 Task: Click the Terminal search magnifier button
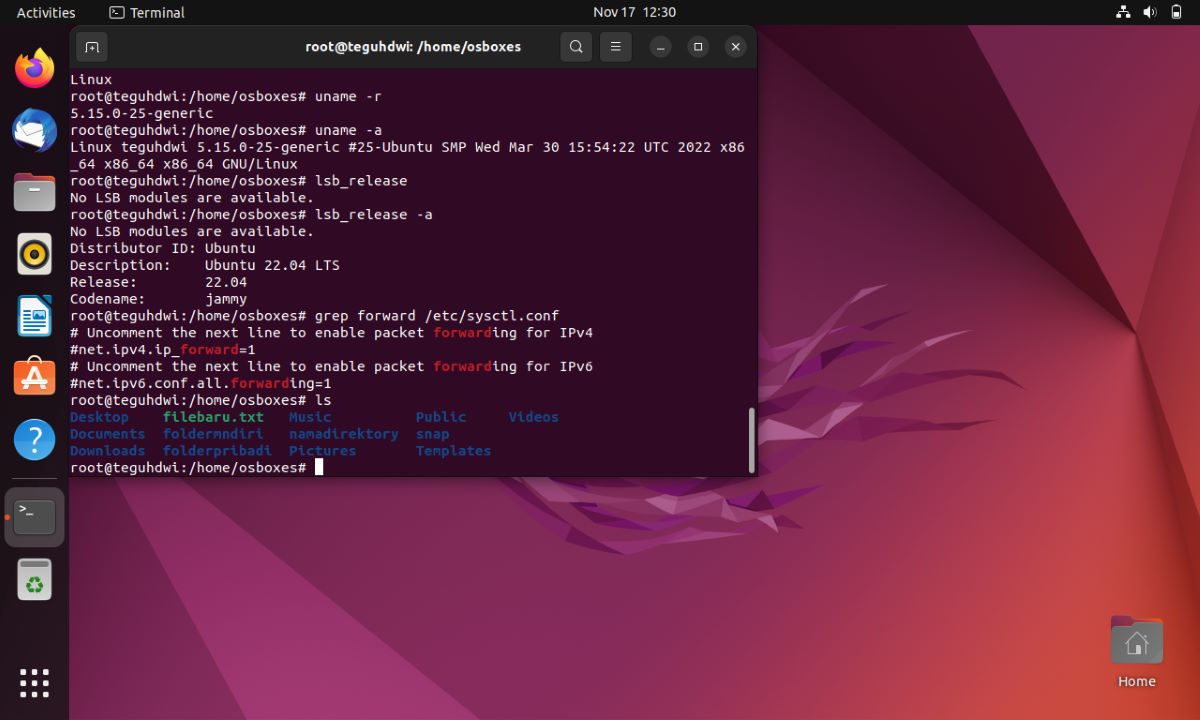point(576,46)
